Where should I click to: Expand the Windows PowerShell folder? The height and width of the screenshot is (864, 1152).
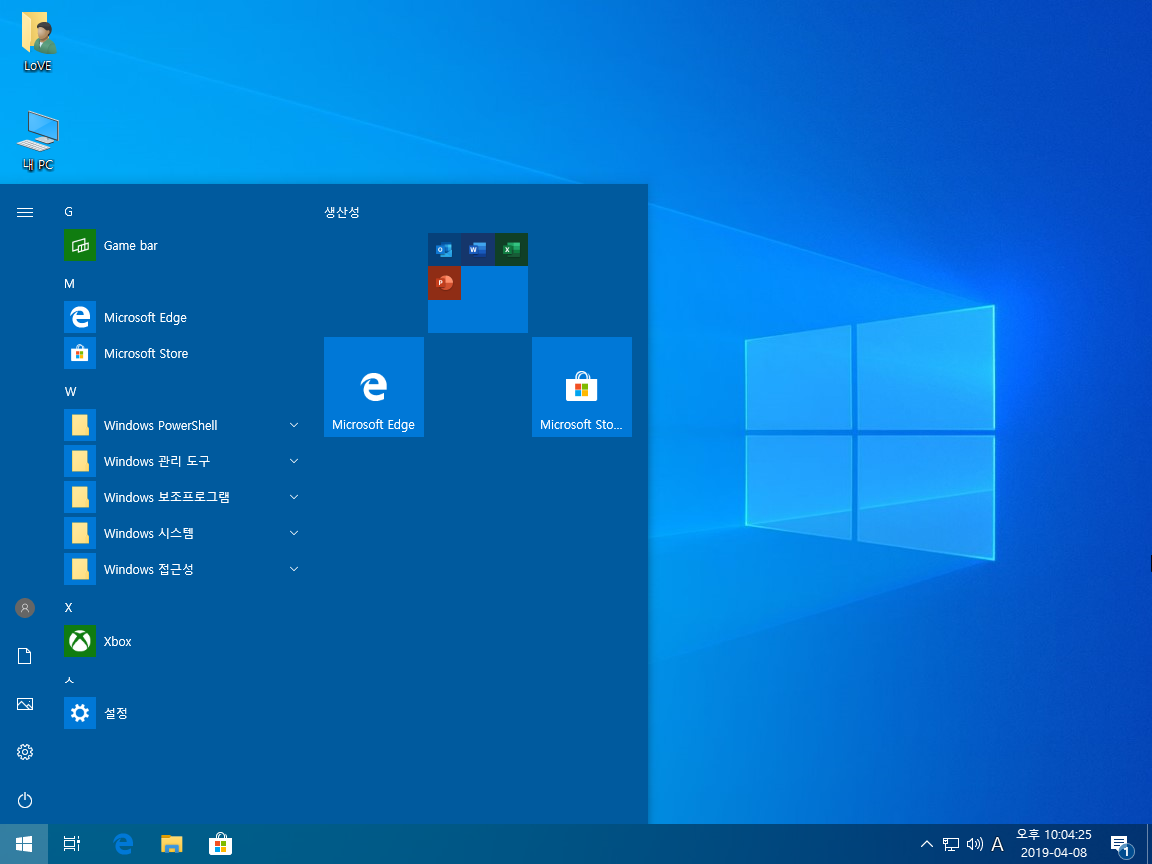tap(182, 425)
